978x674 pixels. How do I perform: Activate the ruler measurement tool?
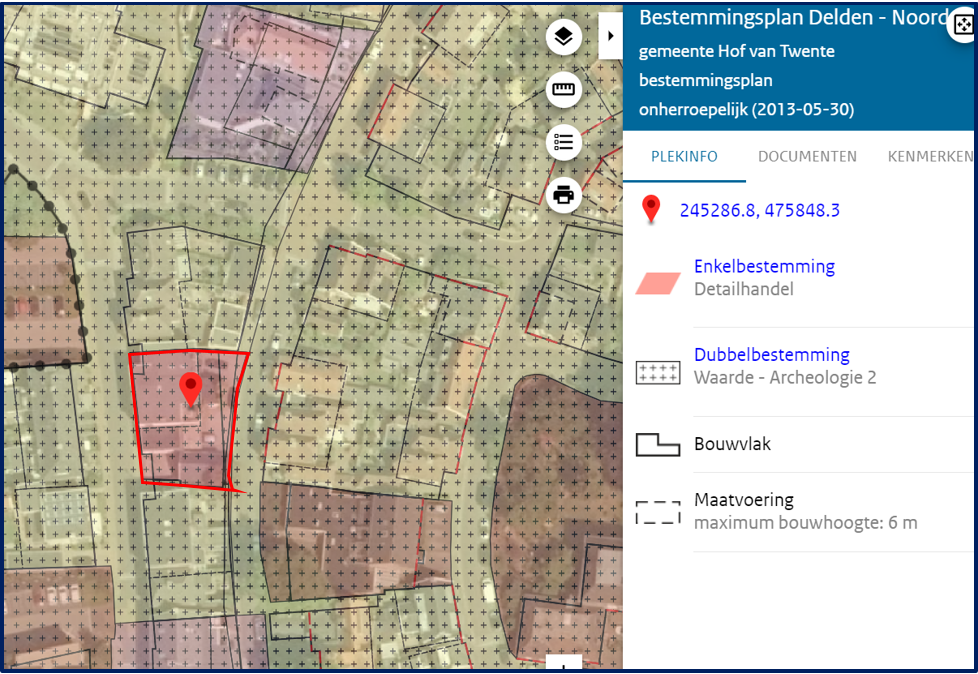(564, 90)
